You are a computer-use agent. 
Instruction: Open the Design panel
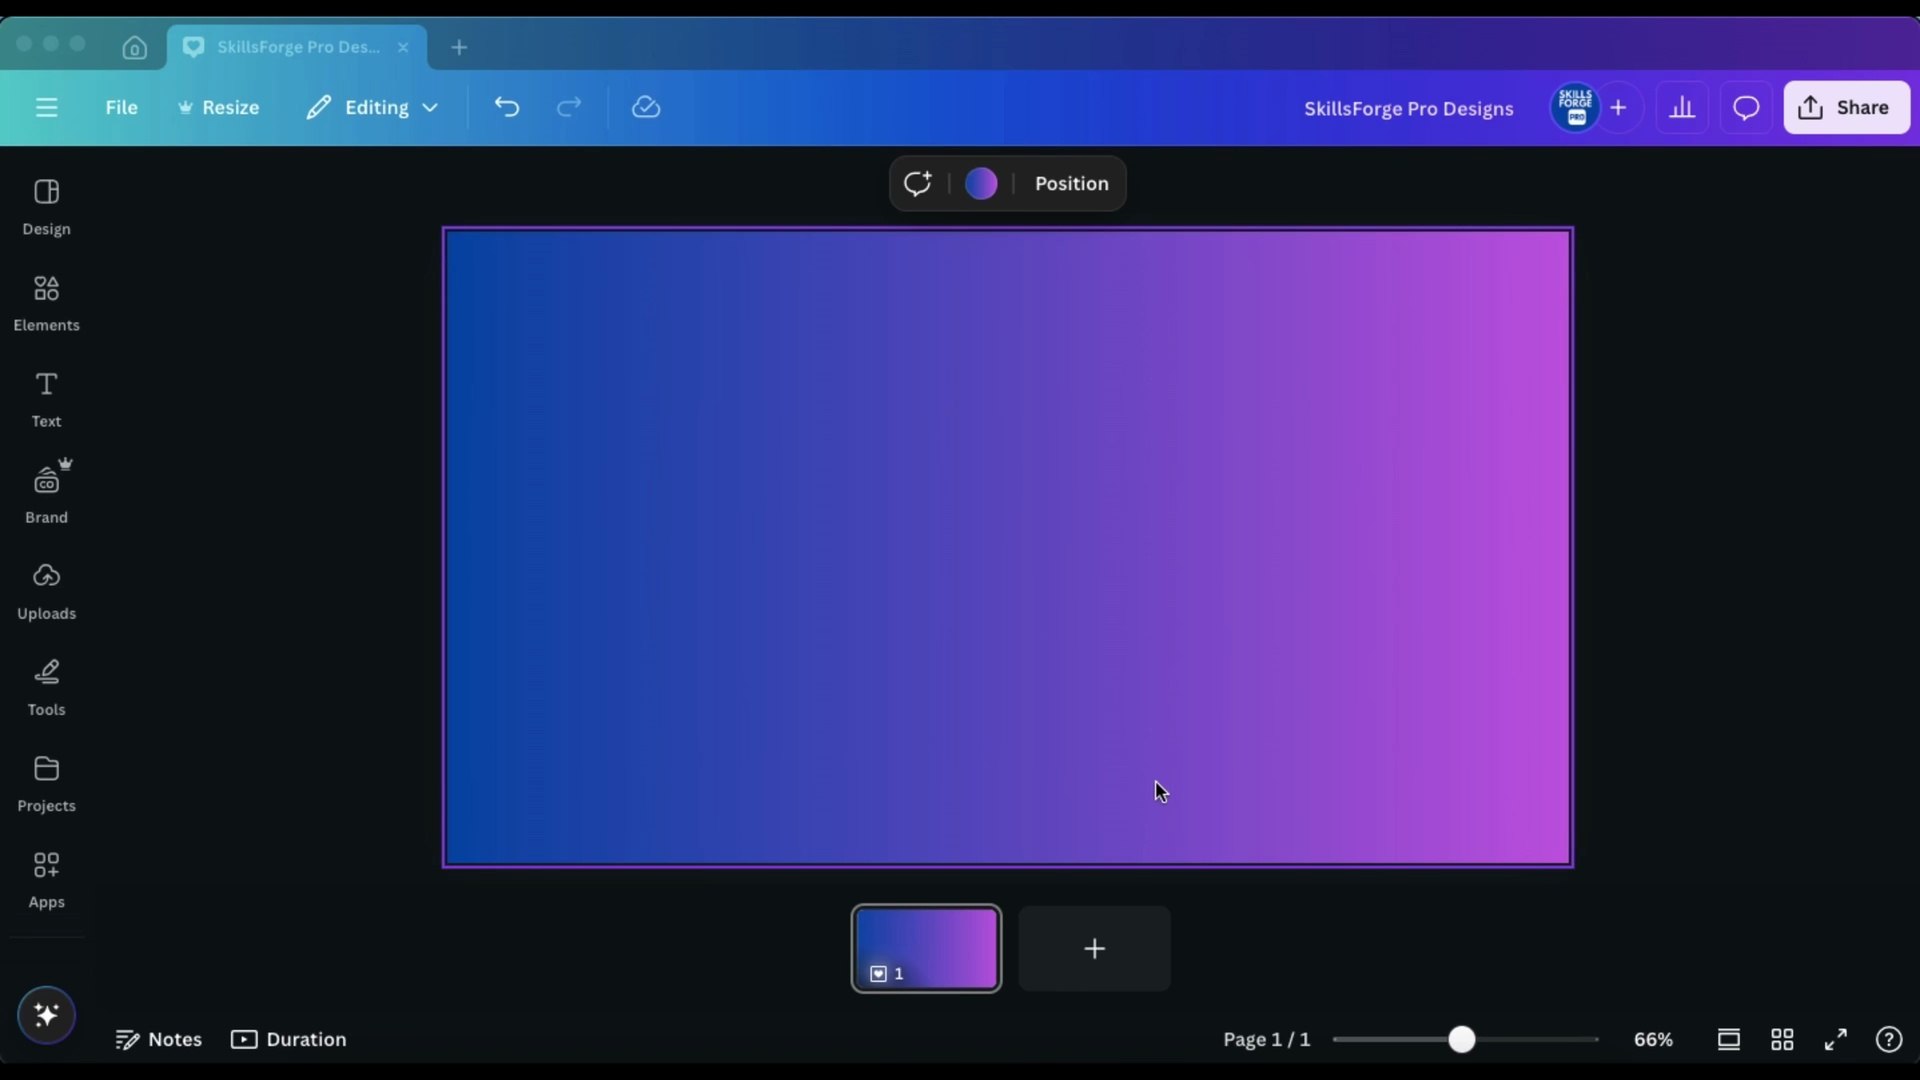46,206
